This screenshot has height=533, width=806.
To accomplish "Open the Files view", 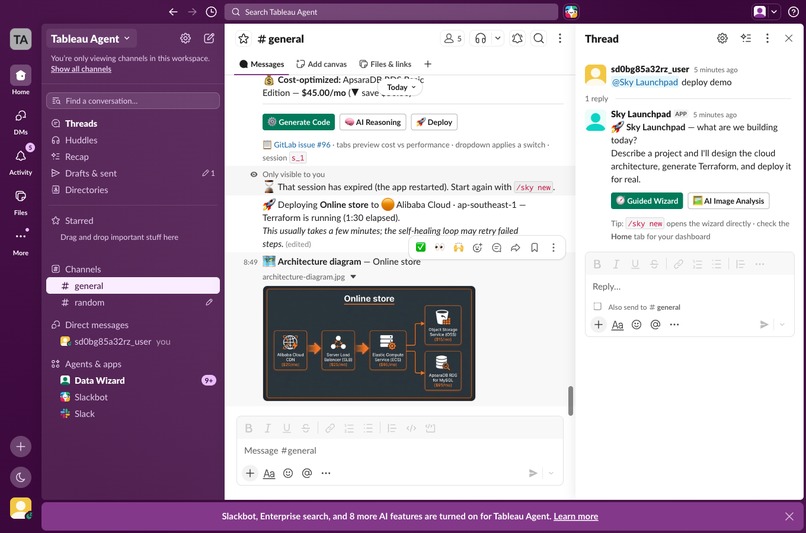I will click(21, 201).
